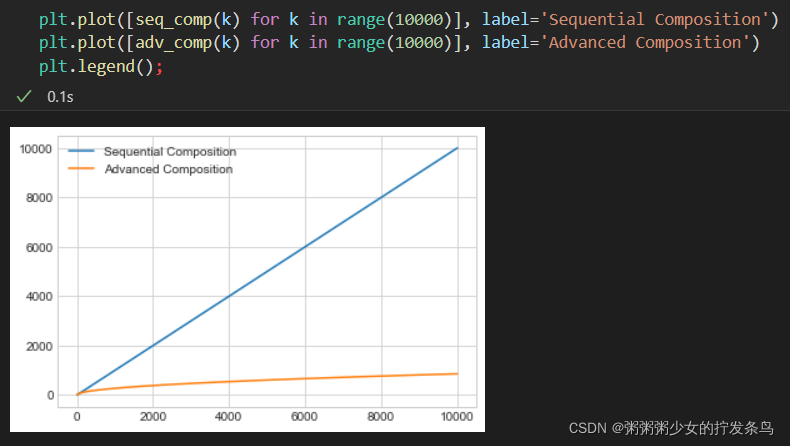Viewport: 790px width, 446px height.
Task: Click the plt.legend() code line
Action: 101,67
